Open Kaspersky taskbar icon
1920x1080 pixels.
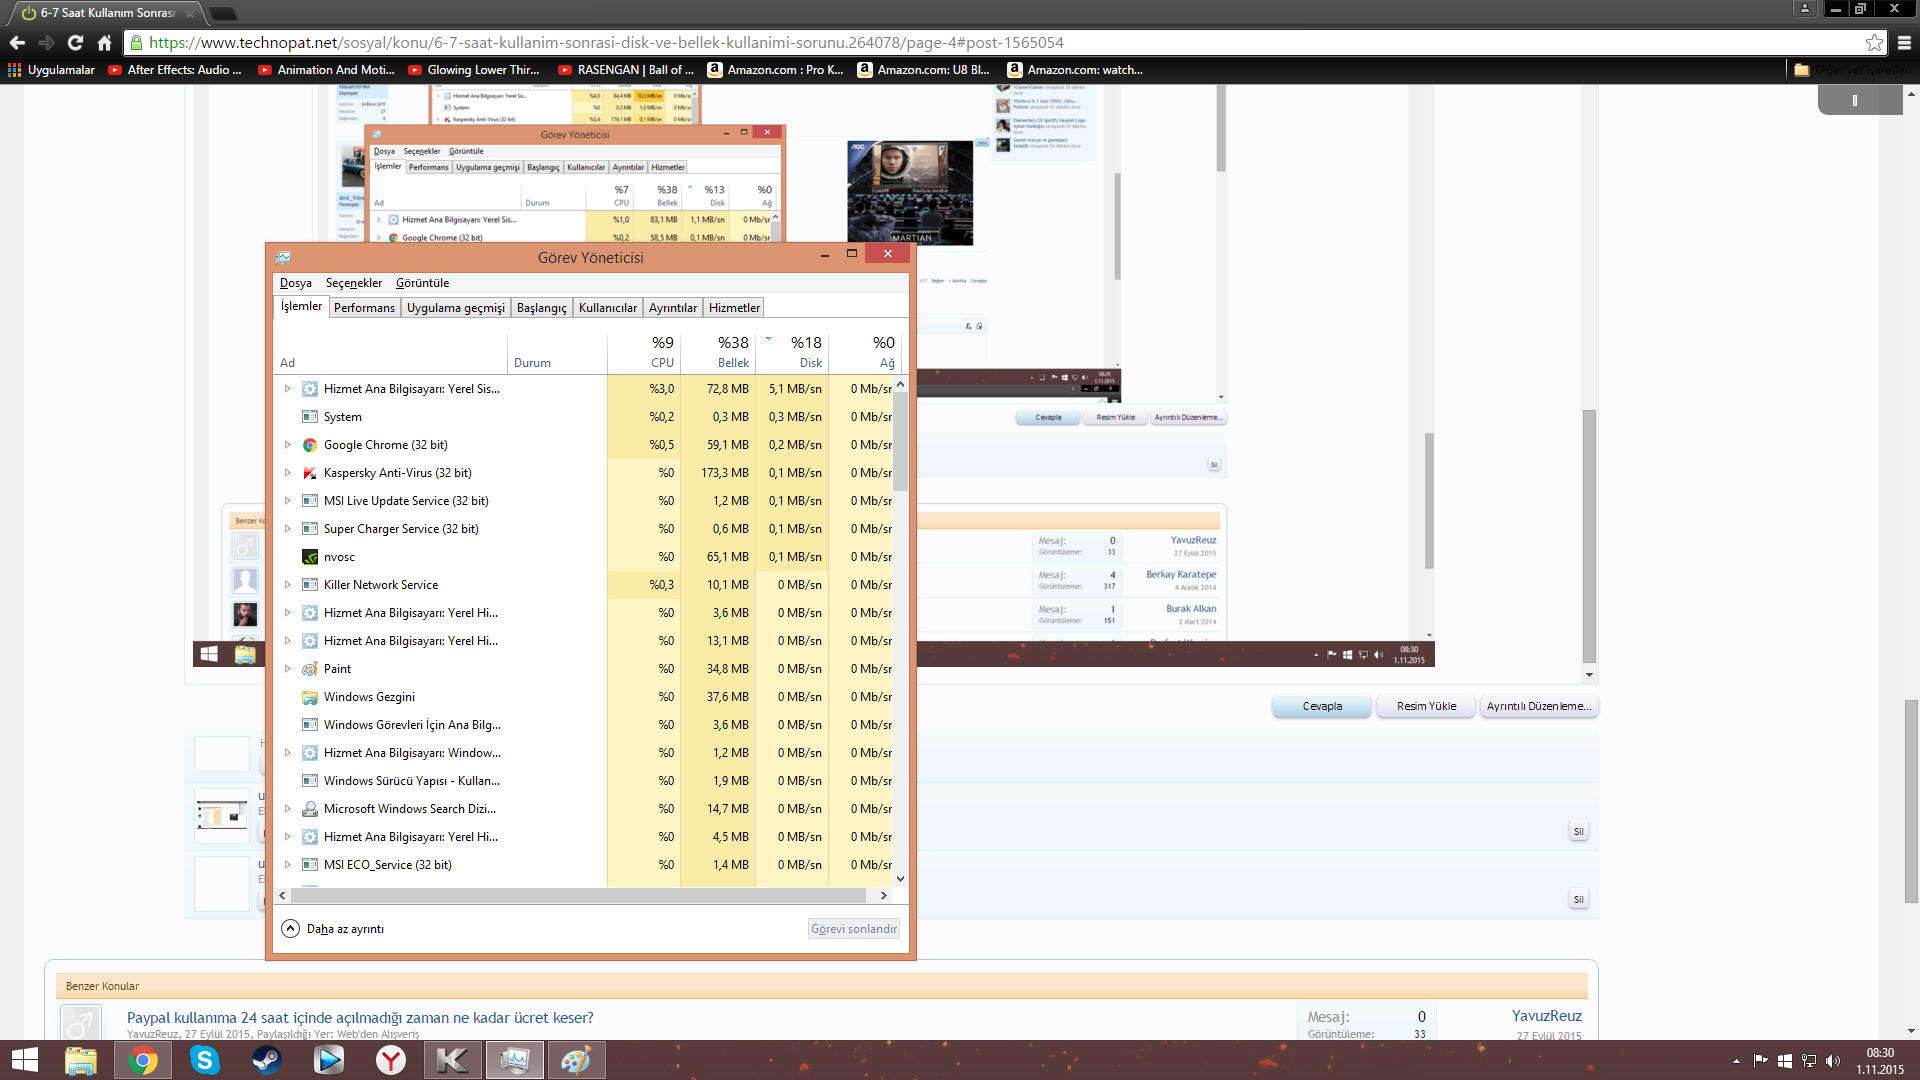coord(453,1060)
